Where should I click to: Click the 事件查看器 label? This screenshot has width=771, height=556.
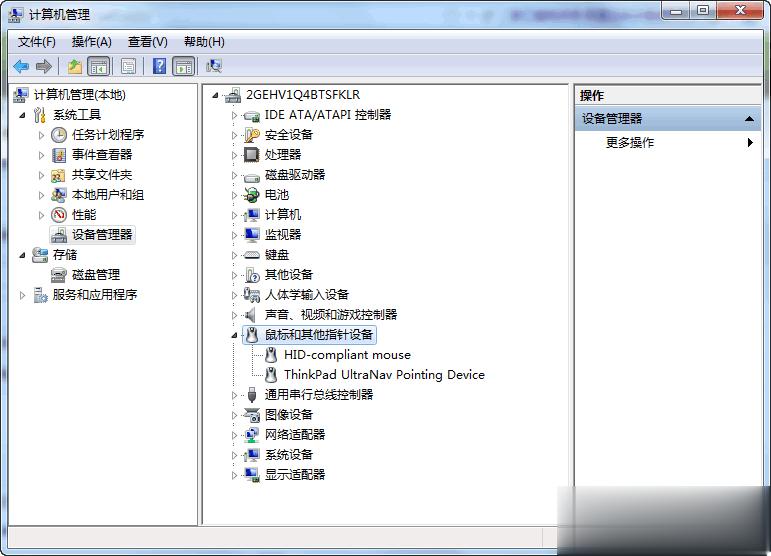pos(102,155)
